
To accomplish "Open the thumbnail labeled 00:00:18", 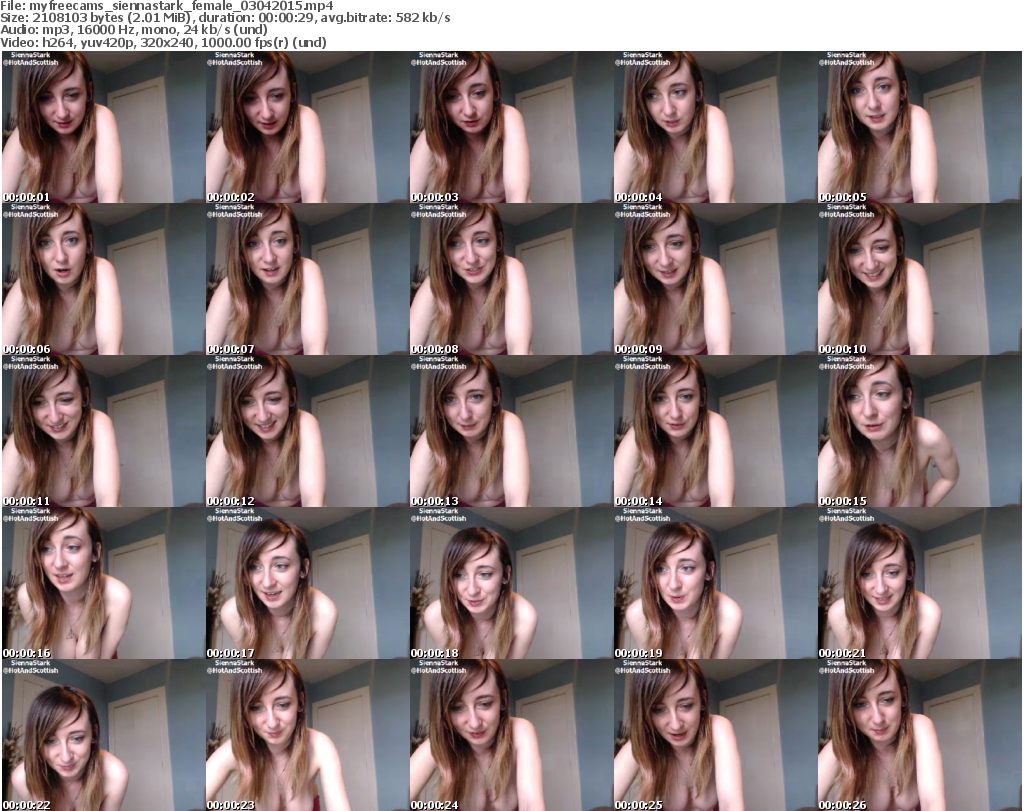I will 511,583.
